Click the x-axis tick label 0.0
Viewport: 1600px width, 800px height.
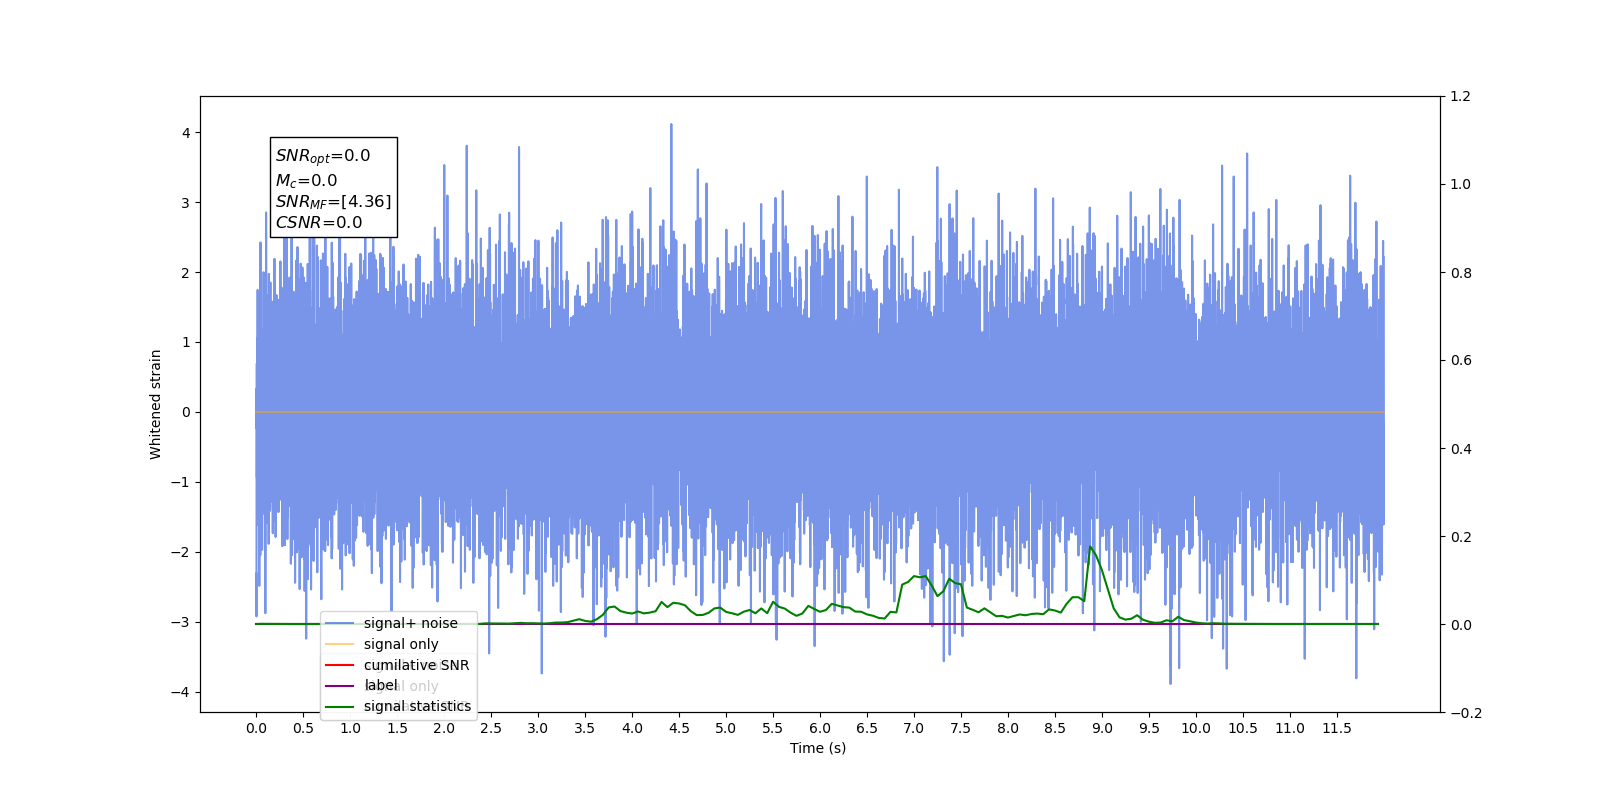(x=256, y=728)
